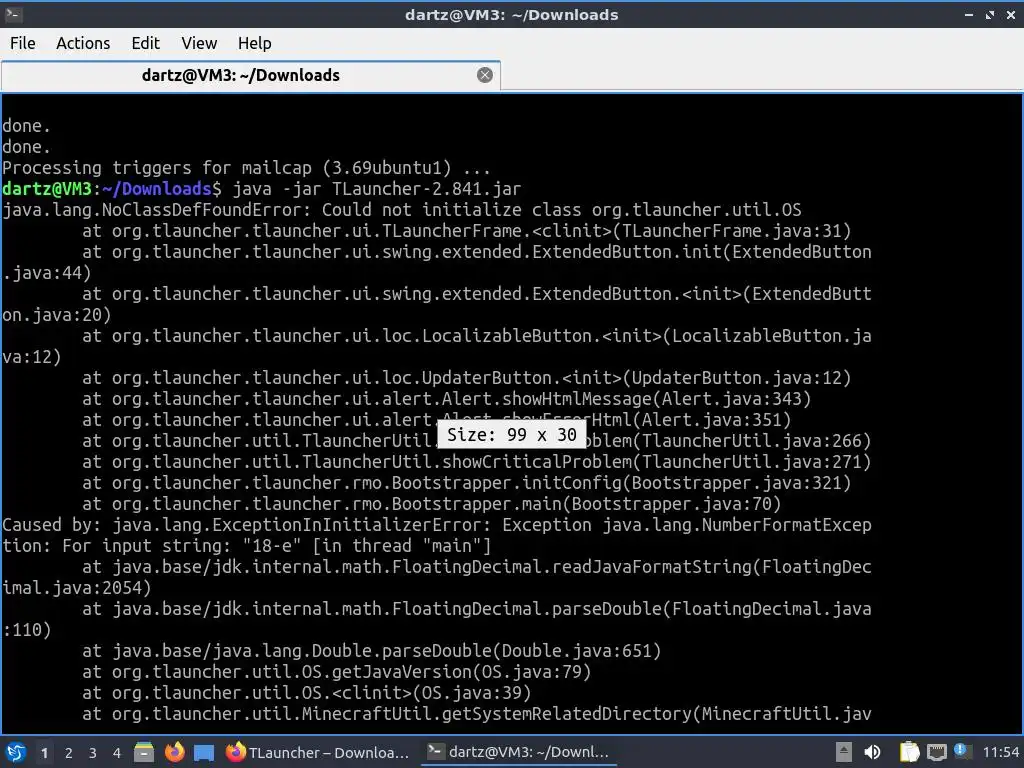Open the Actions menu
Image resolution: width=1024 pixels, height=768 pixels.
pyautogui.click(x=83, y=43)
